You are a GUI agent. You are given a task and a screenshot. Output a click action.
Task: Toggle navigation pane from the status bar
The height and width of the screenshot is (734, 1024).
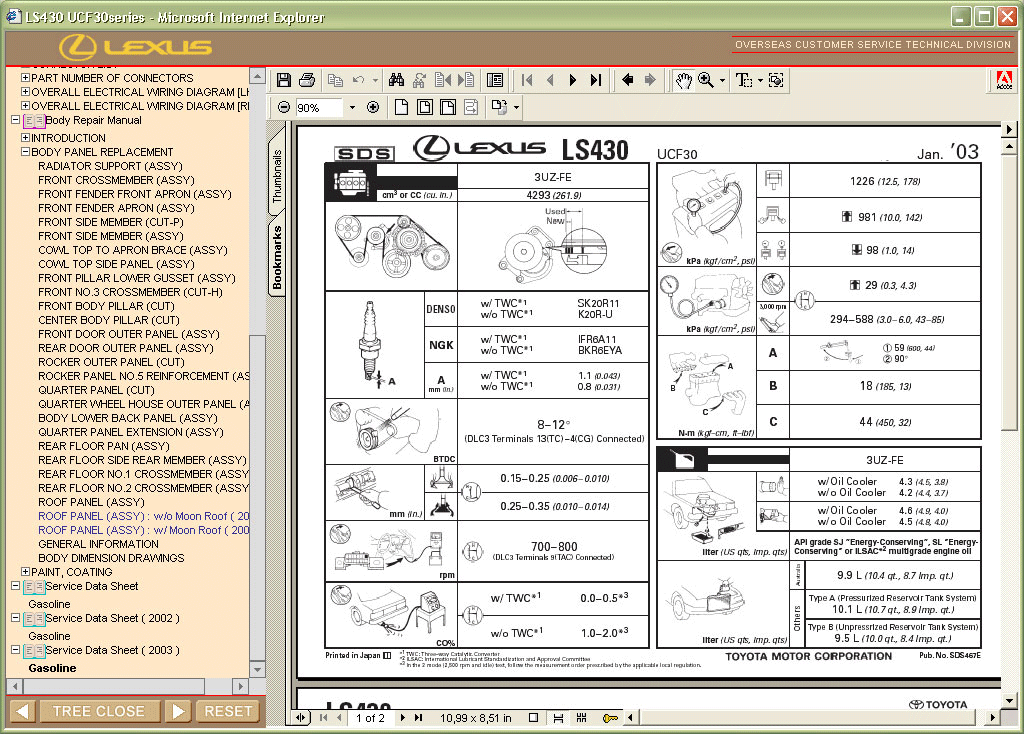pos(300,718)
